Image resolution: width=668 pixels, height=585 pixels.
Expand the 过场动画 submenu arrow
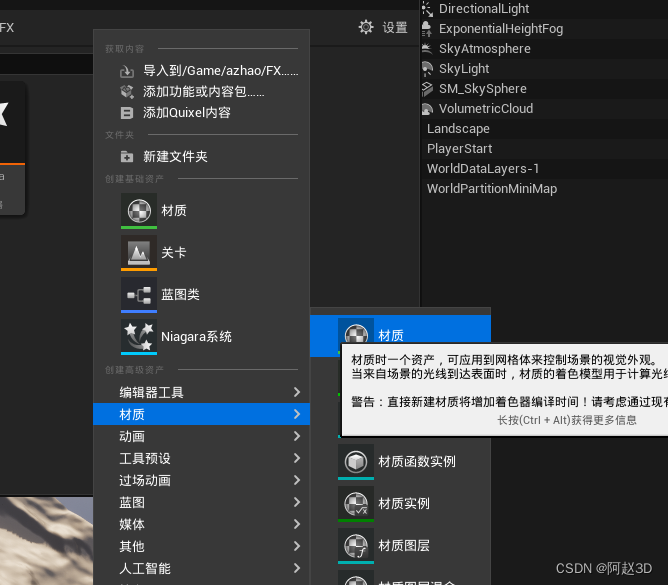(297, 480)
